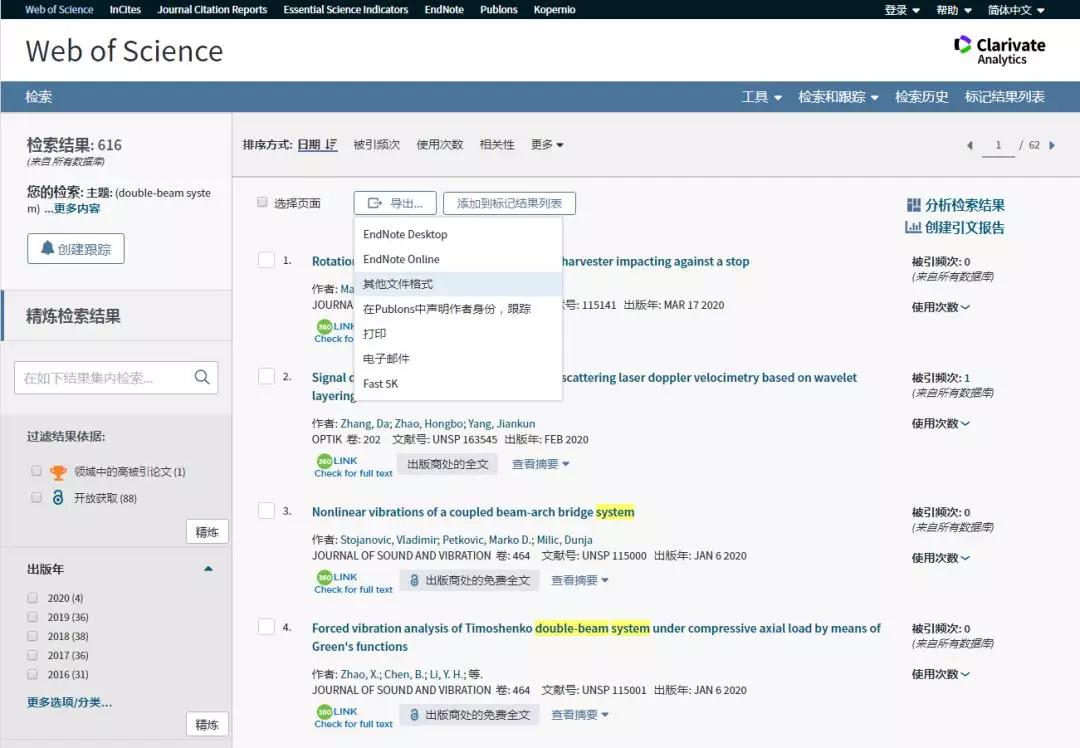Go to the previous results page arrow

(970, 145)
